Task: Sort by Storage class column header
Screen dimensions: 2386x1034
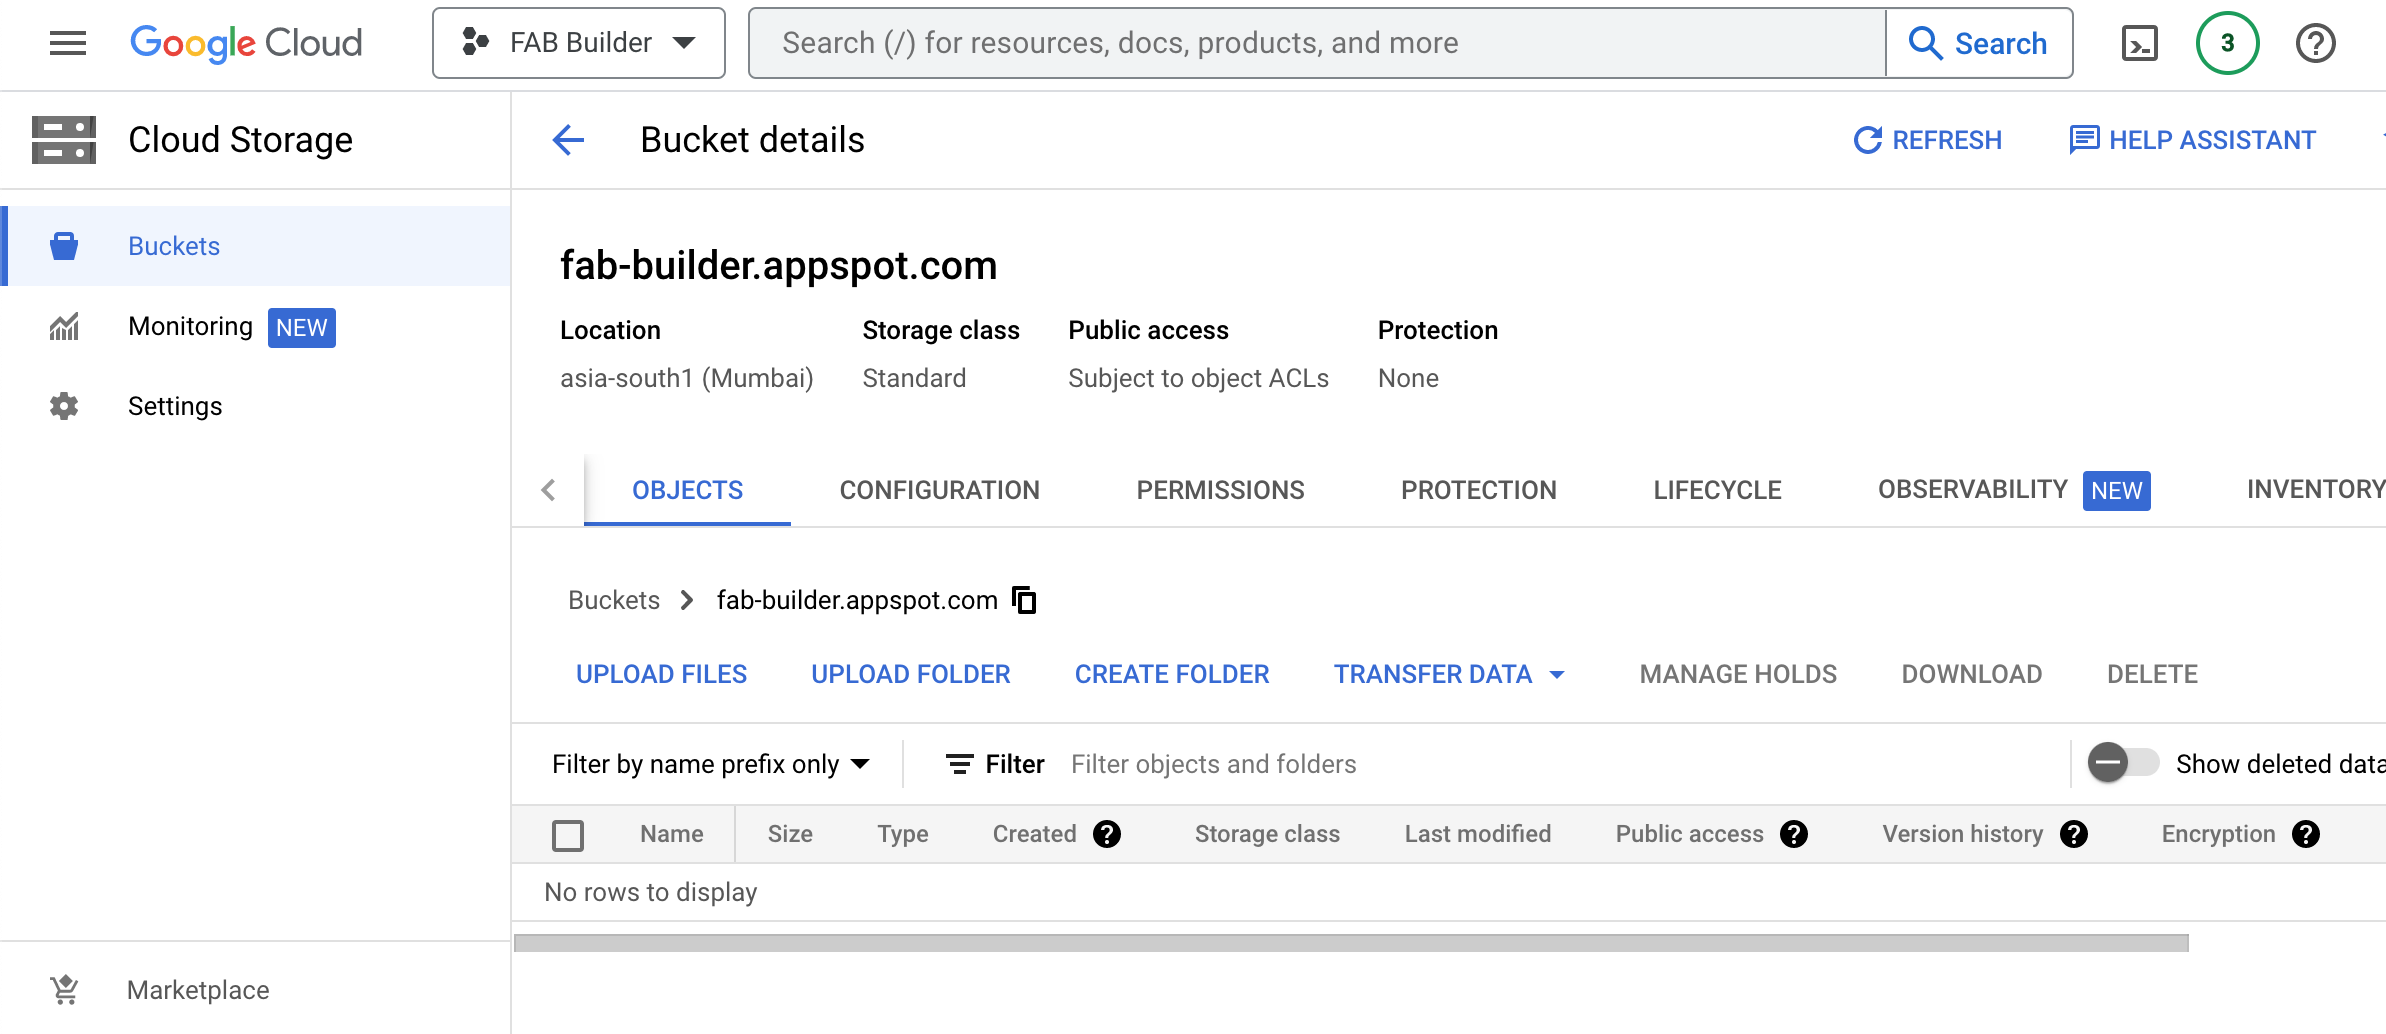Action: tap(1267, 834)
